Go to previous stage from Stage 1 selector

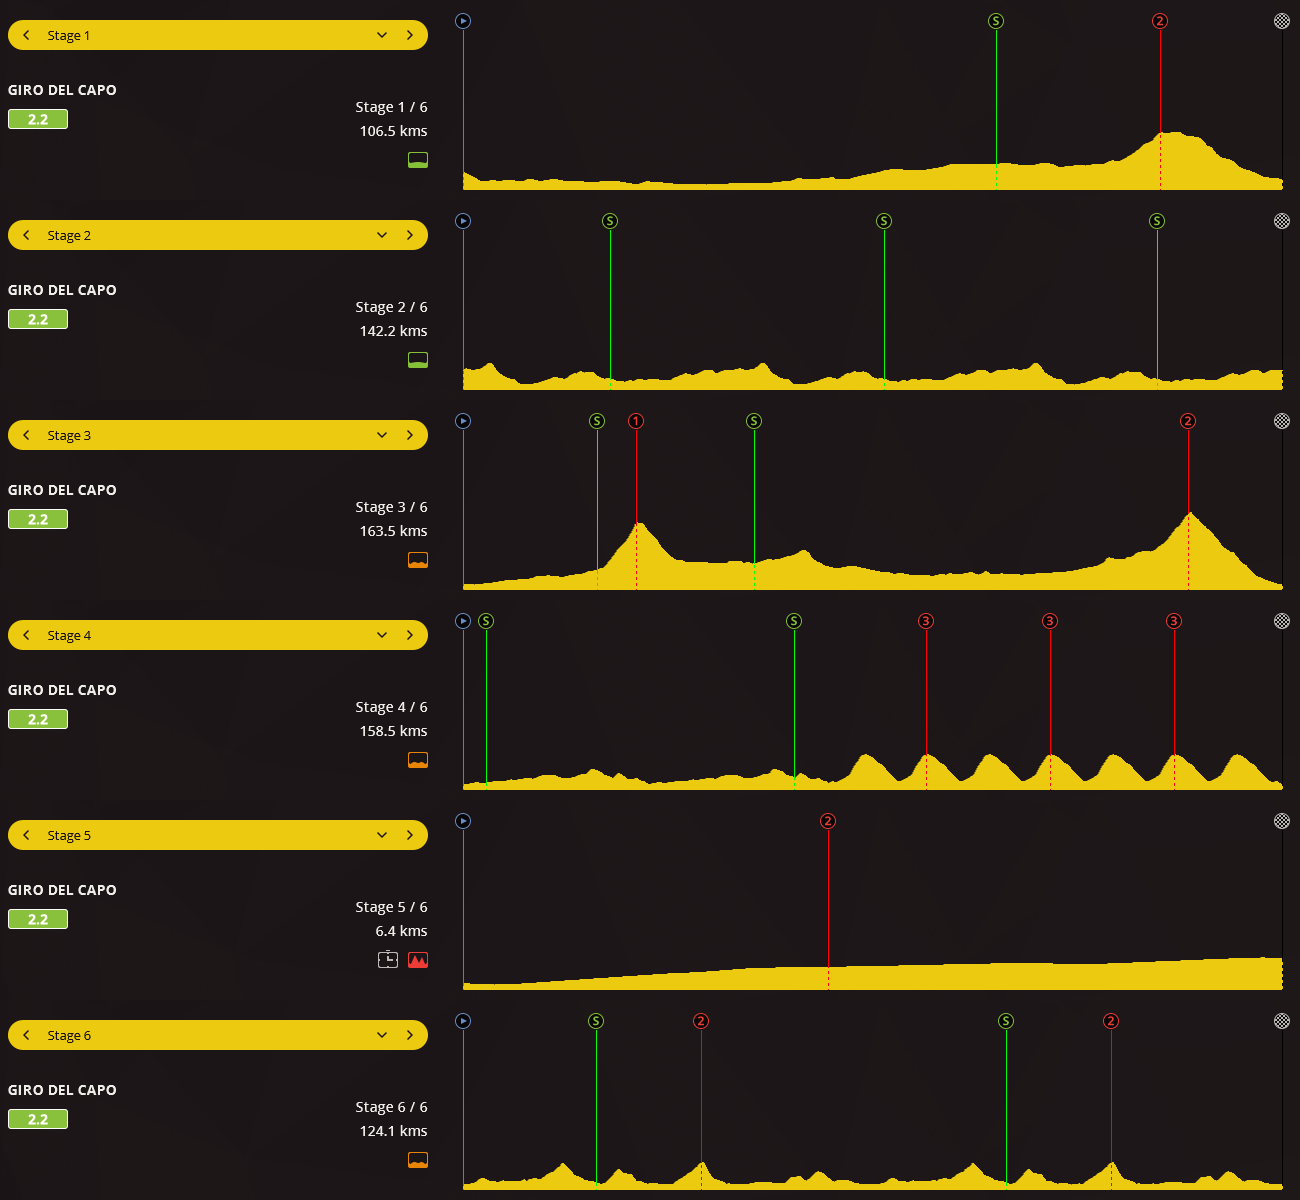(26, 35)
